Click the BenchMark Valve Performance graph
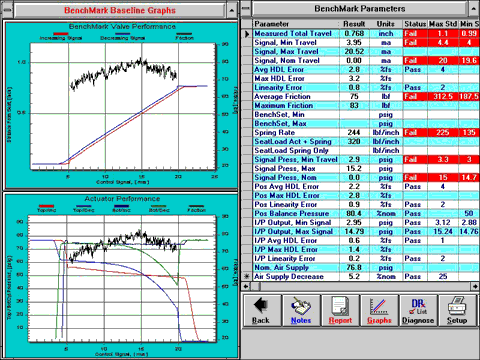480x360 pixels. click(x=123, y=106)
